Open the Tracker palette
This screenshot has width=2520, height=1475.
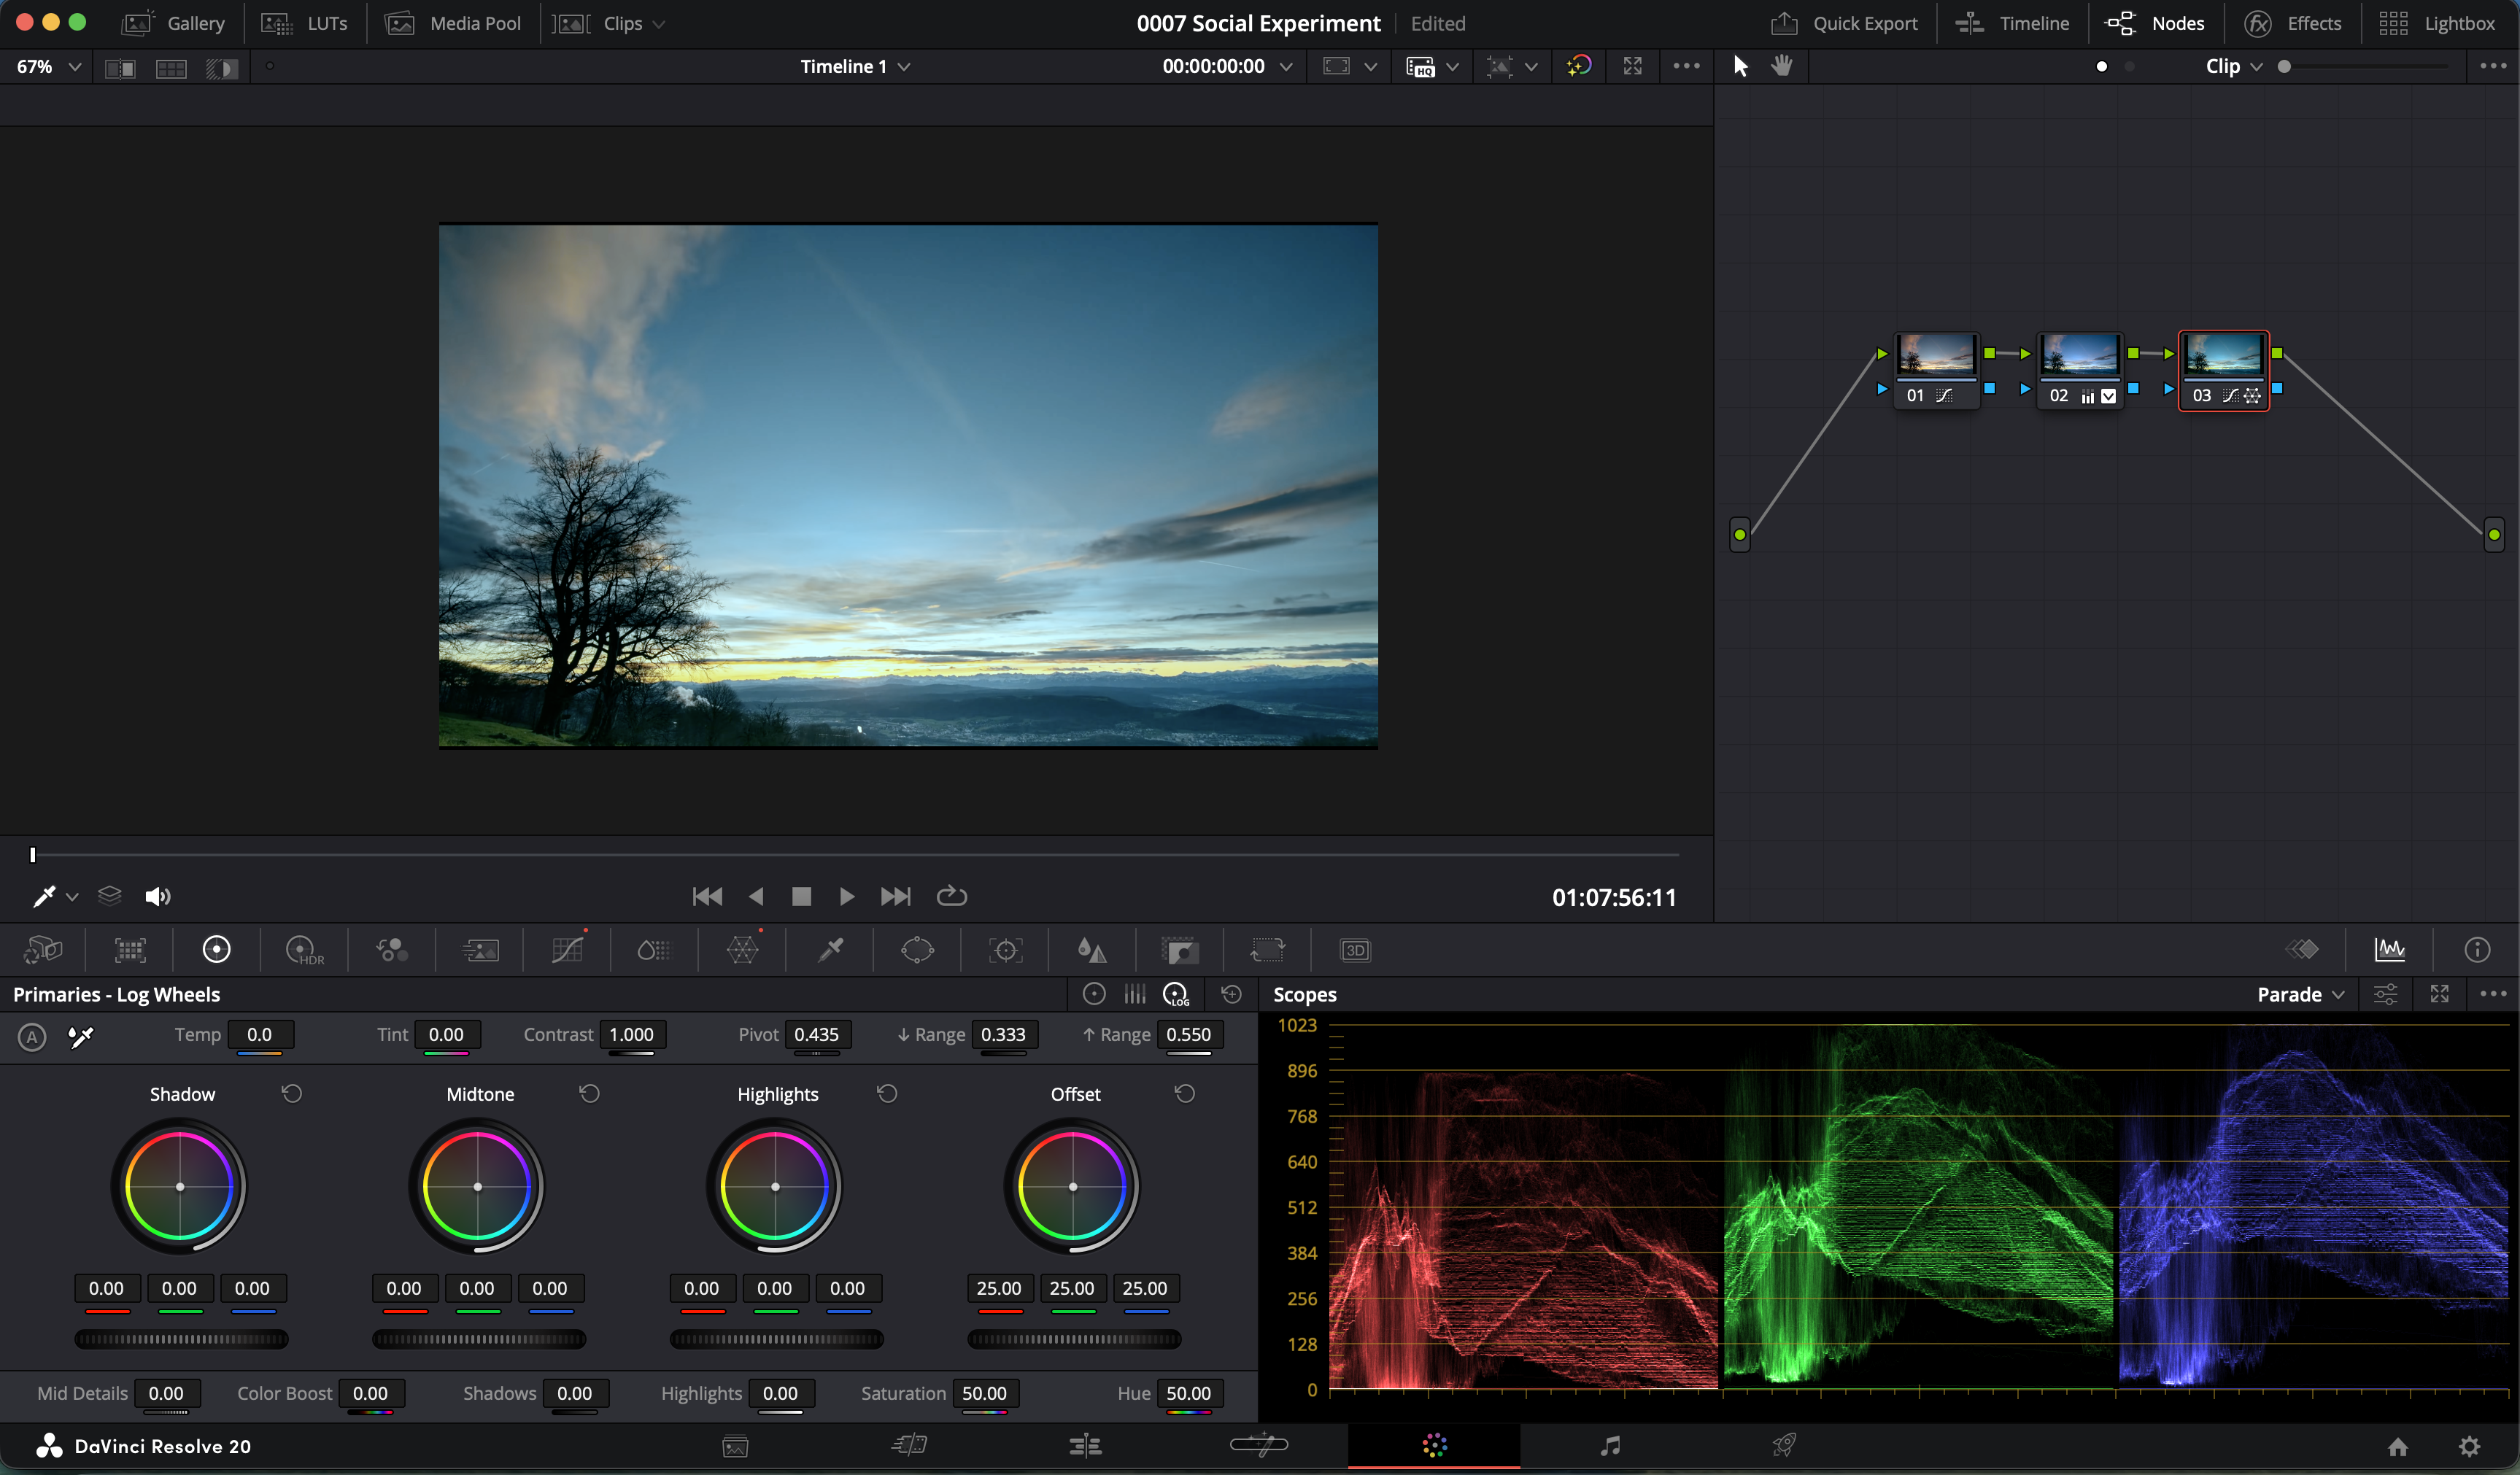(1005, 949)
